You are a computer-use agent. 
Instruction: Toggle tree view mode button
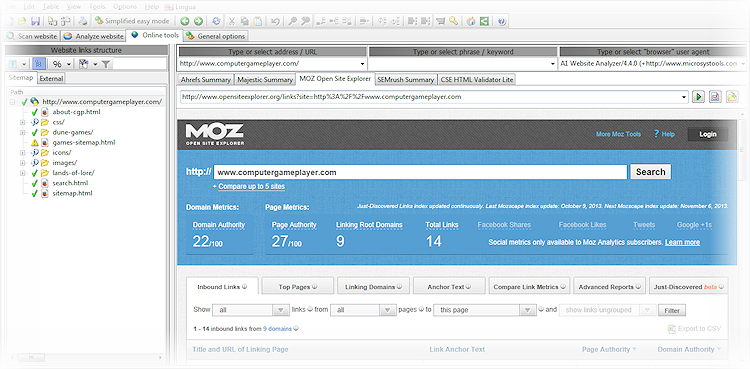point(39,64)
